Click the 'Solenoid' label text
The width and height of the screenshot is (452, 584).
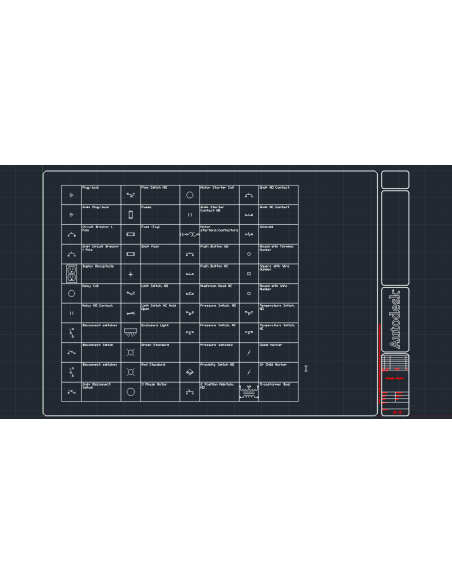click(267, 227)
